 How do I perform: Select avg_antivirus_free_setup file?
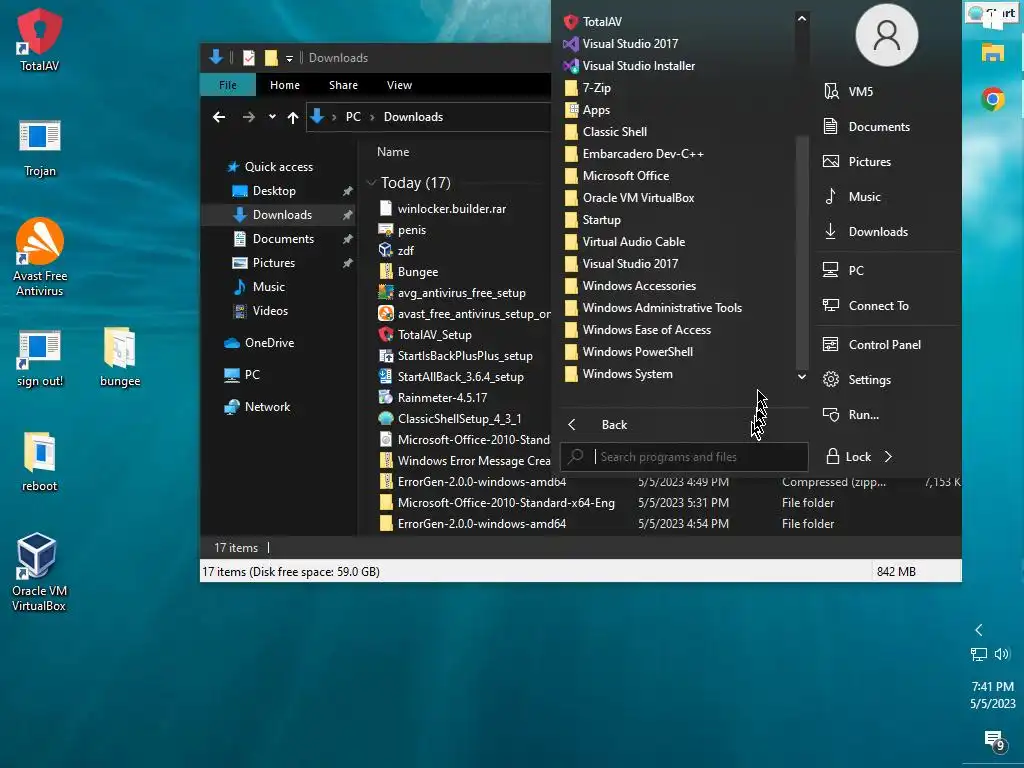(x=462, y=293)
